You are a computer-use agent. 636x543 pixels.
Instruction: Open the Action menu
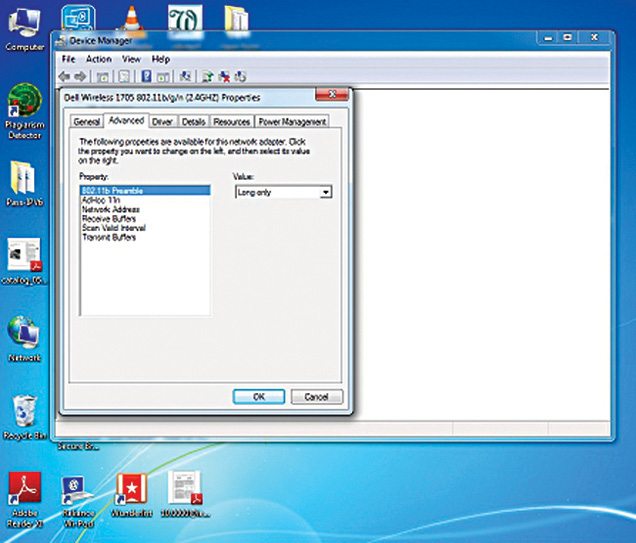(99, 59)
